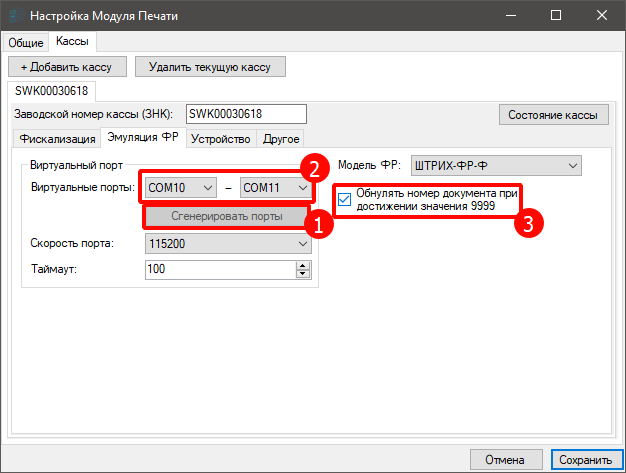Screen dimensions: 626x473
Task: Click the Добавить кассу button
Action: coord(68,66)
